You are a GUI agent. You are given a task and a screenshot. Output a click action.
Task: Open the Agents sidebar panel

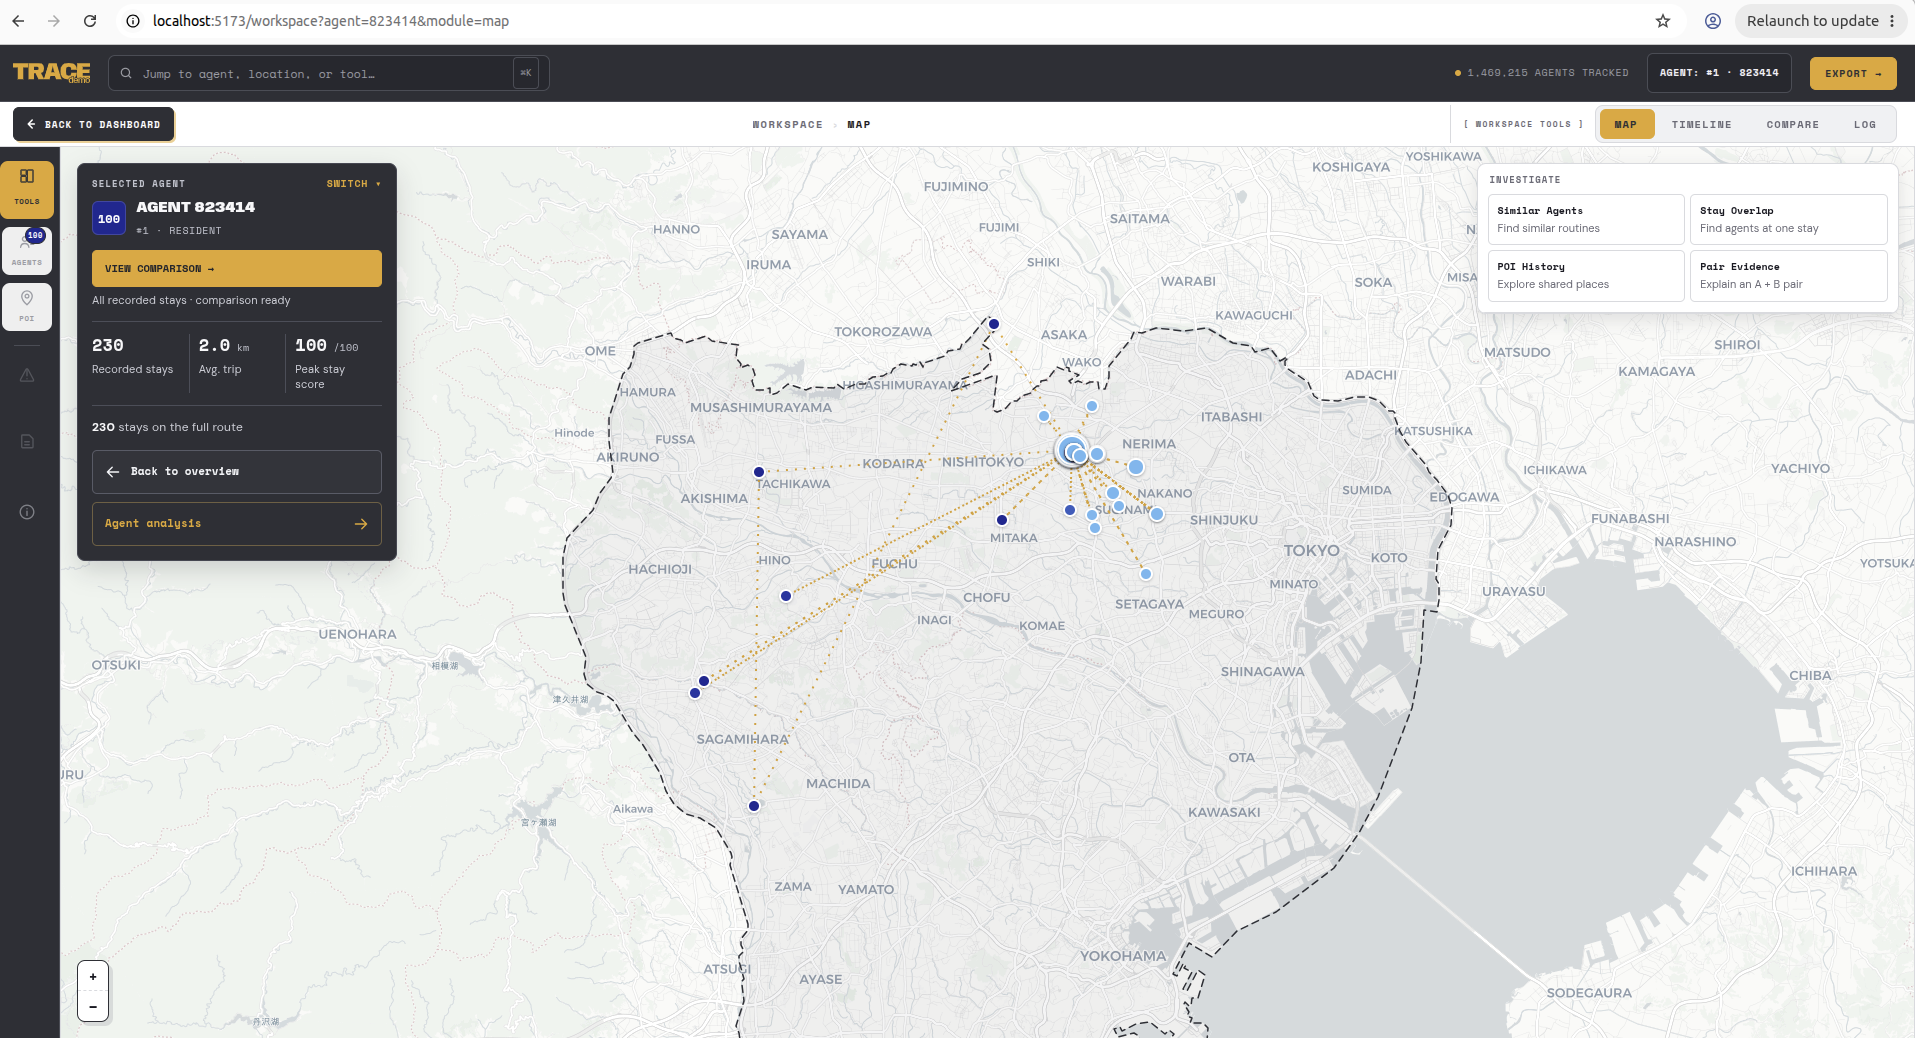tap(27, 249)
